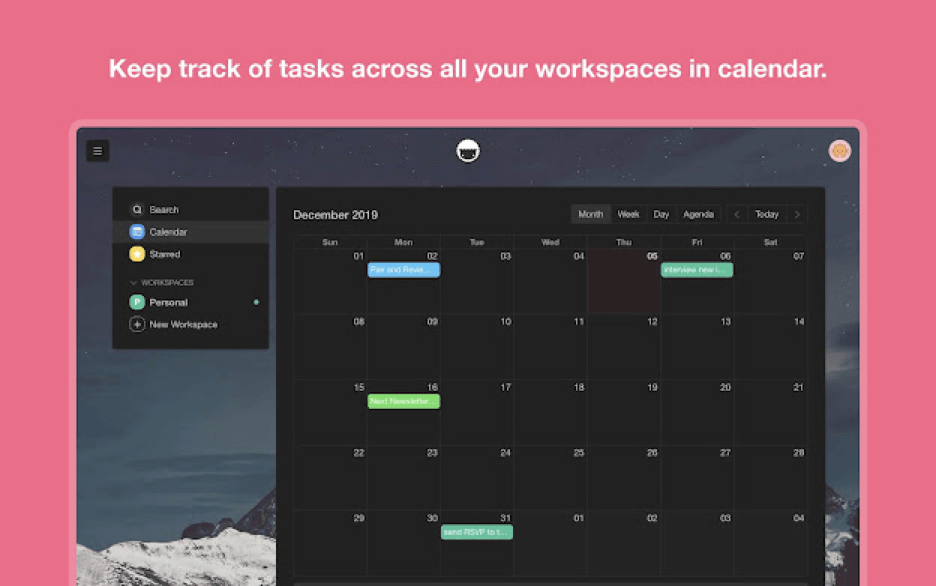The height and width of the screenshot is (586, 936).
Task: Switch to Month view
Action: pyautogui.click(x=591, y=214)
